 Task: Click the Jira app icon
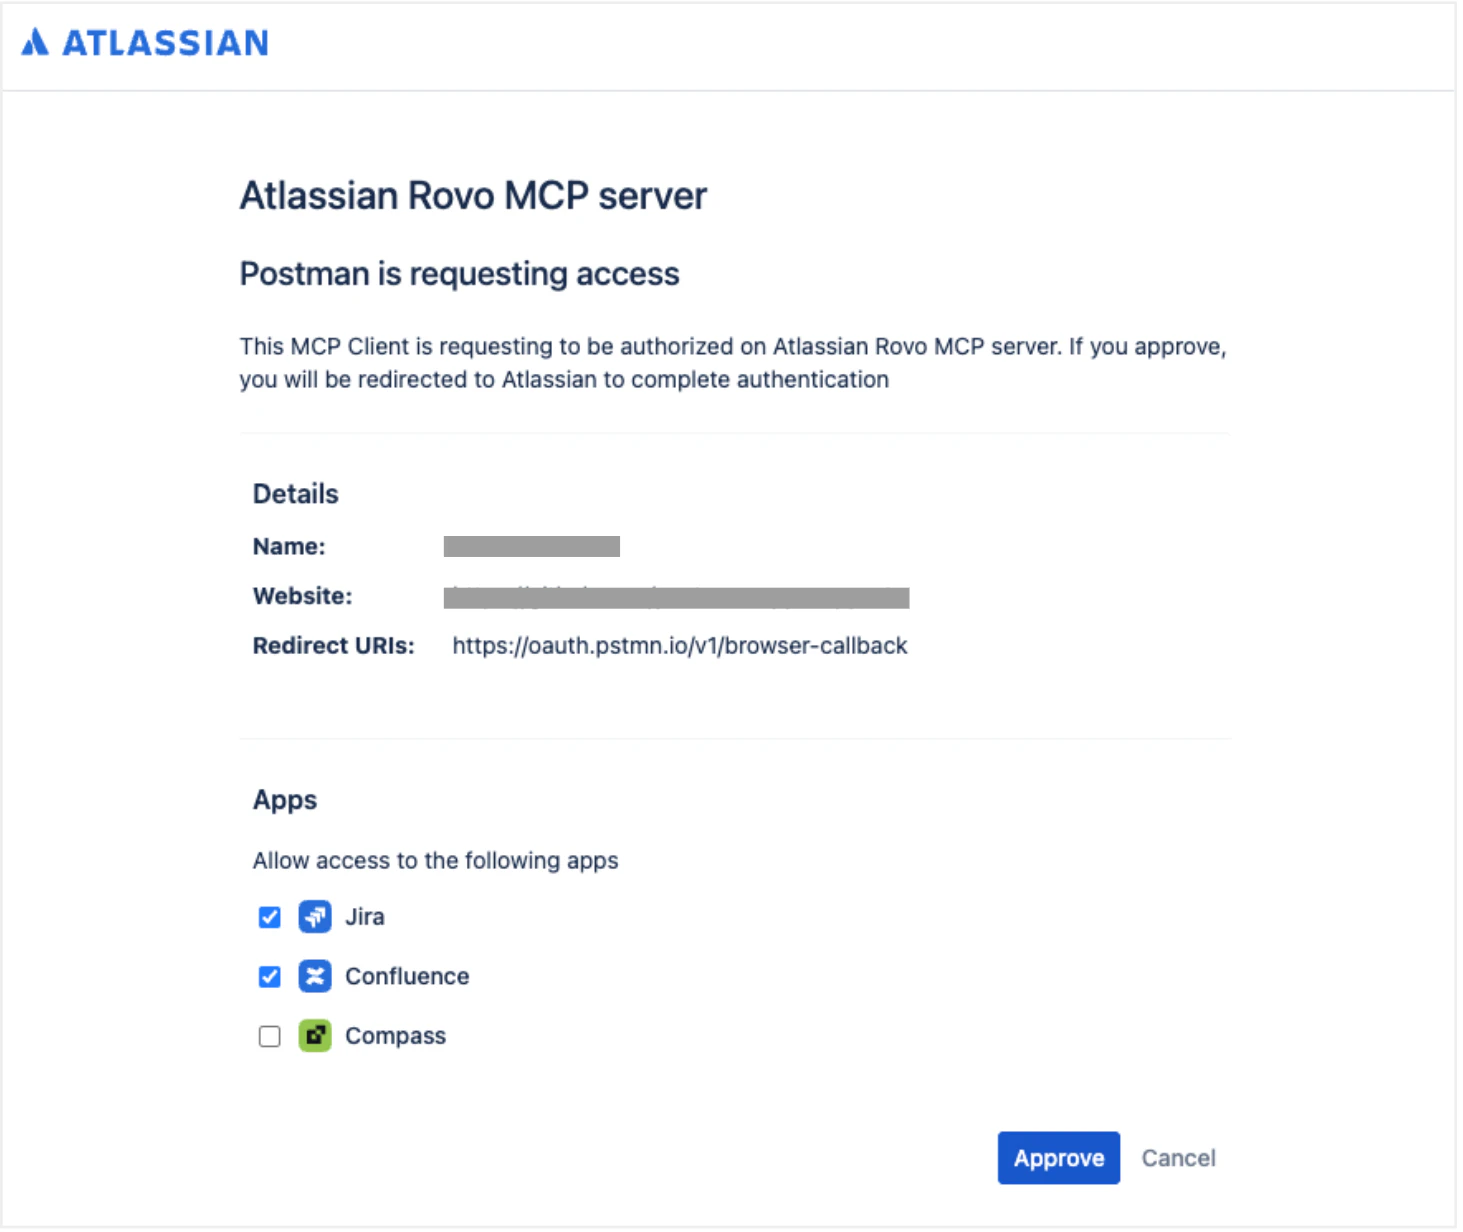click(x=314, y=916)
